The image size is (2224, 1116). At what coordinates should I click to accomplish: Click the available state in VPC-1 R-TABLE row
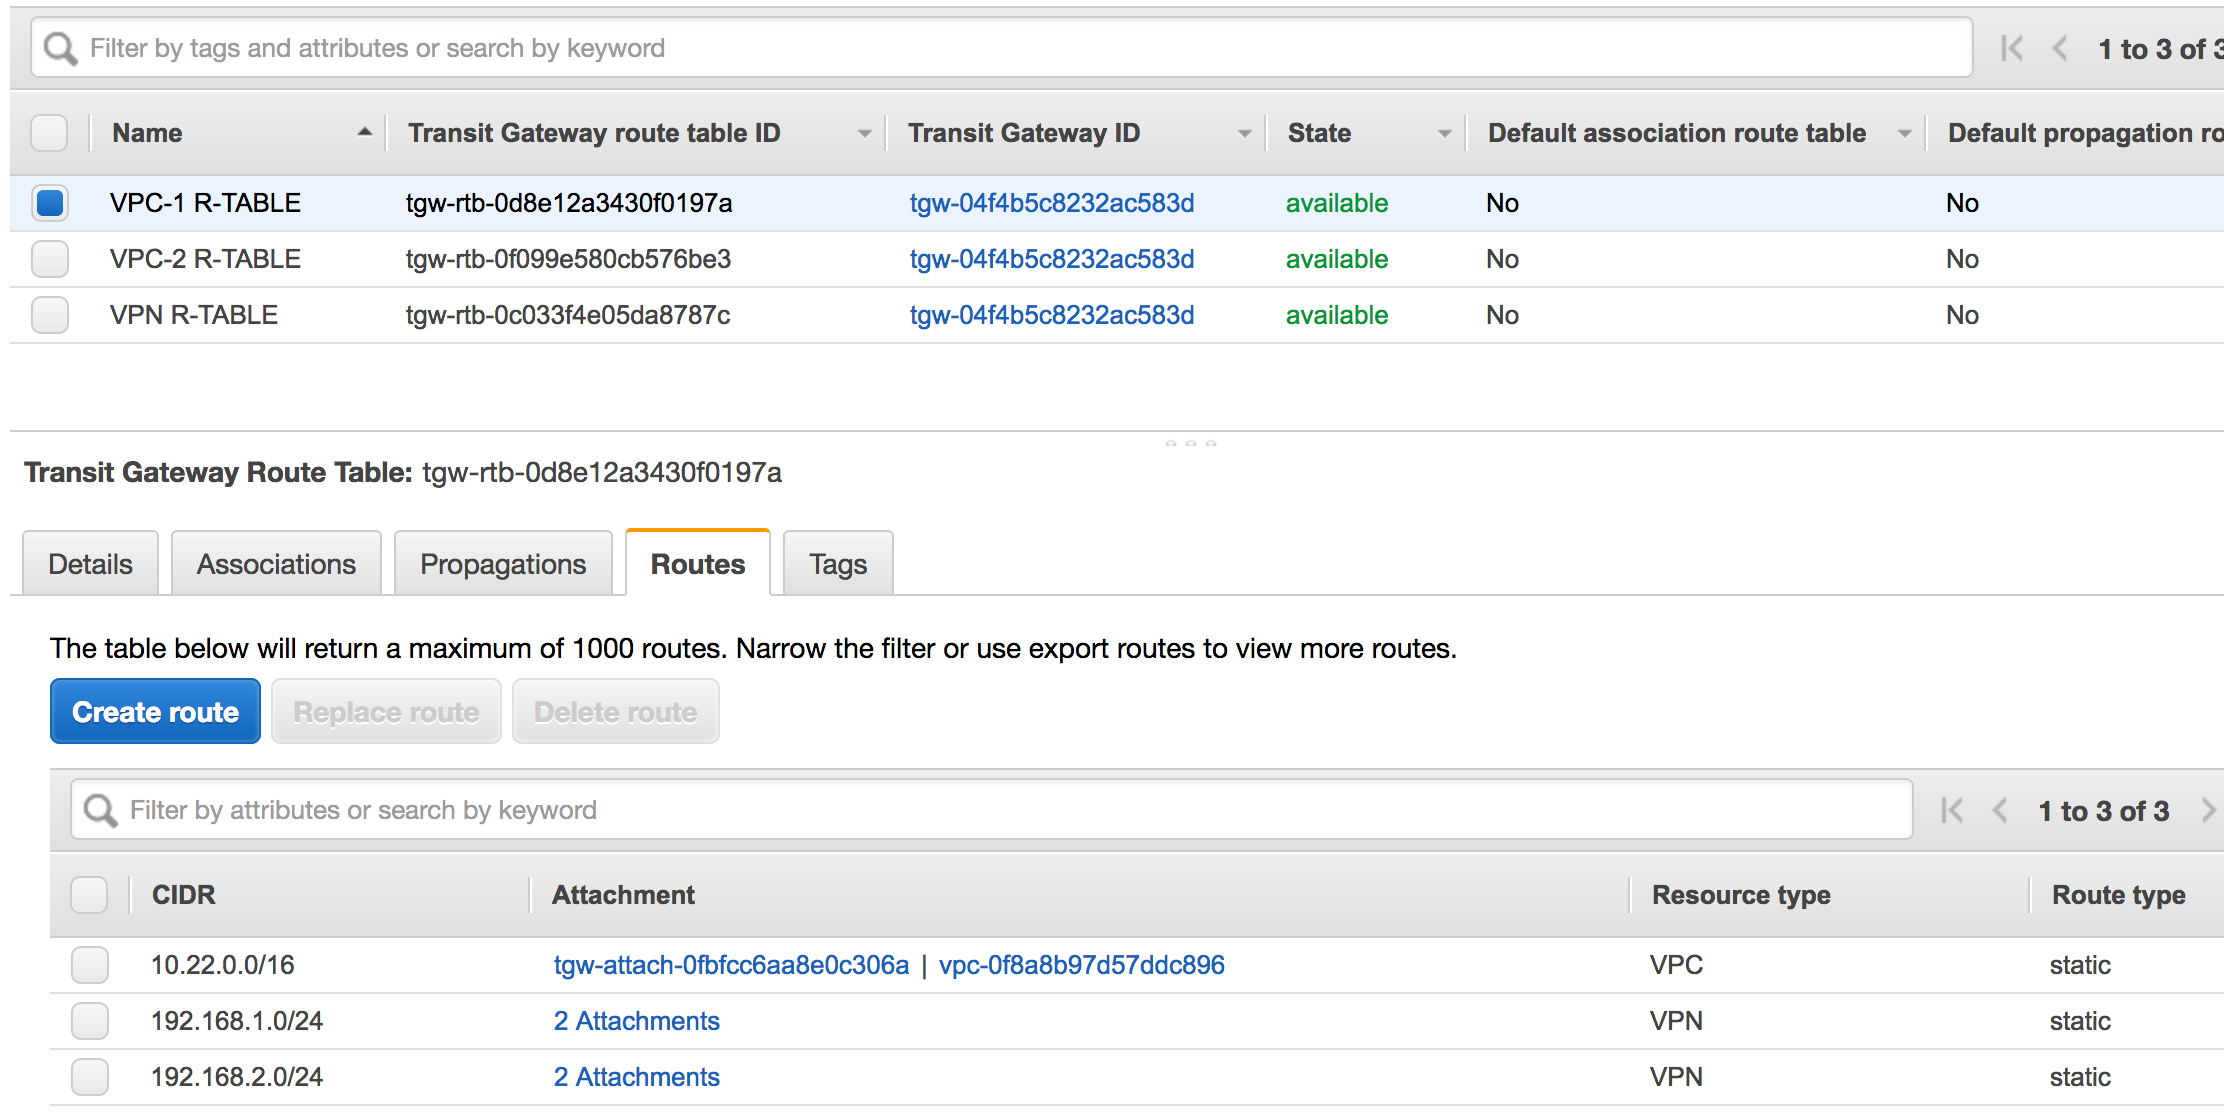point(1337,203)
